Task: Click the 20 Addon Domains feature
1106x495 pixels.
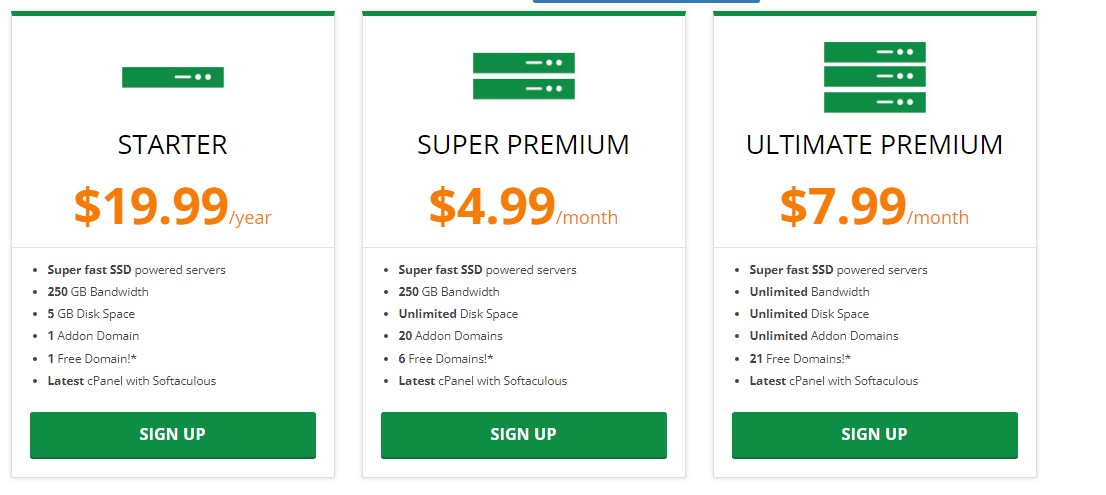Action: (450, 336)
